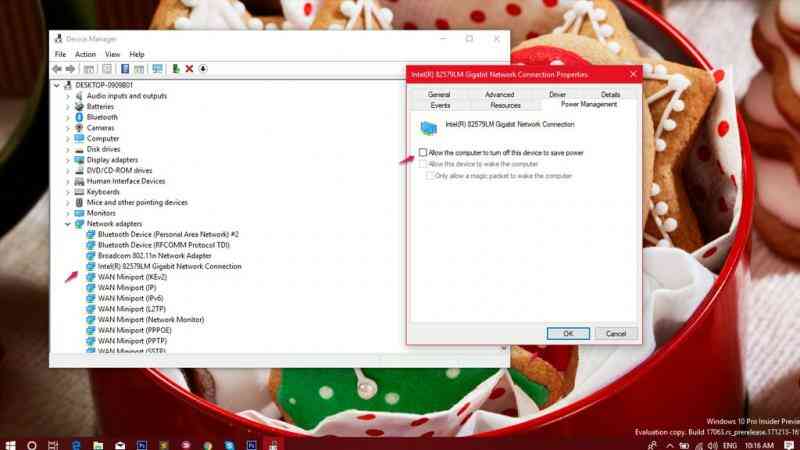This screenshot has width=800, height=450.
Task: Open the Action Center notification icon
Action: (x=789, y=445)
